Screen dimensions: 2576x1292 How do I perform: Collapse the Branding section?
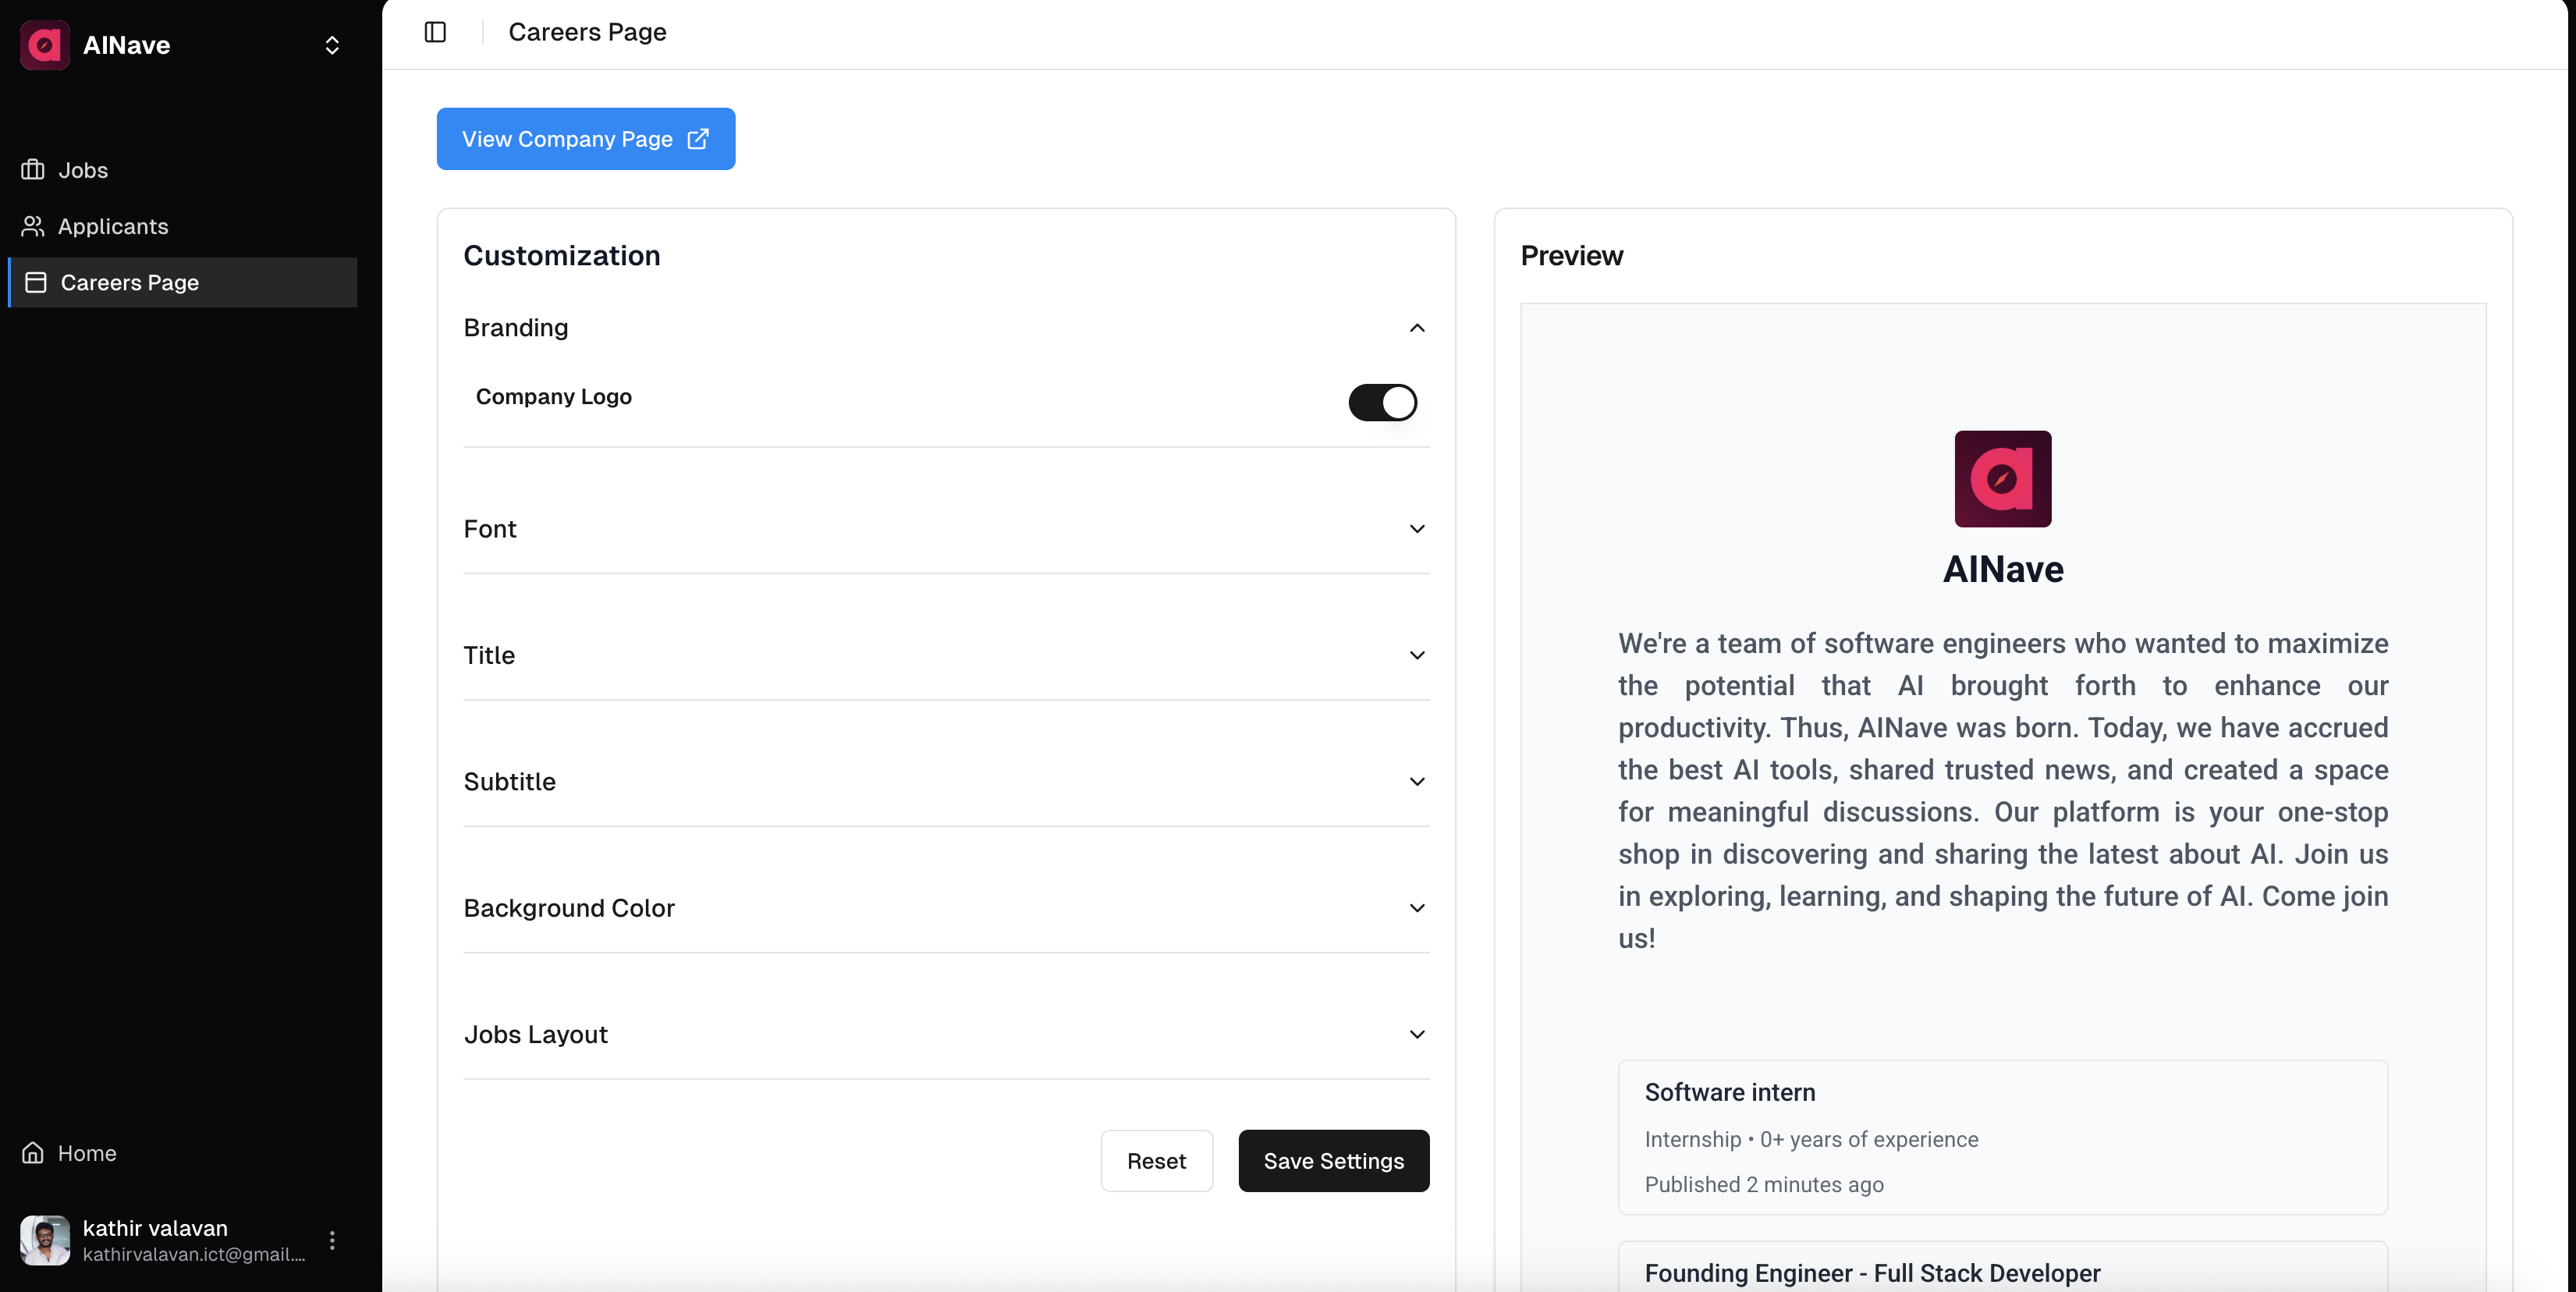[1416, 328]
